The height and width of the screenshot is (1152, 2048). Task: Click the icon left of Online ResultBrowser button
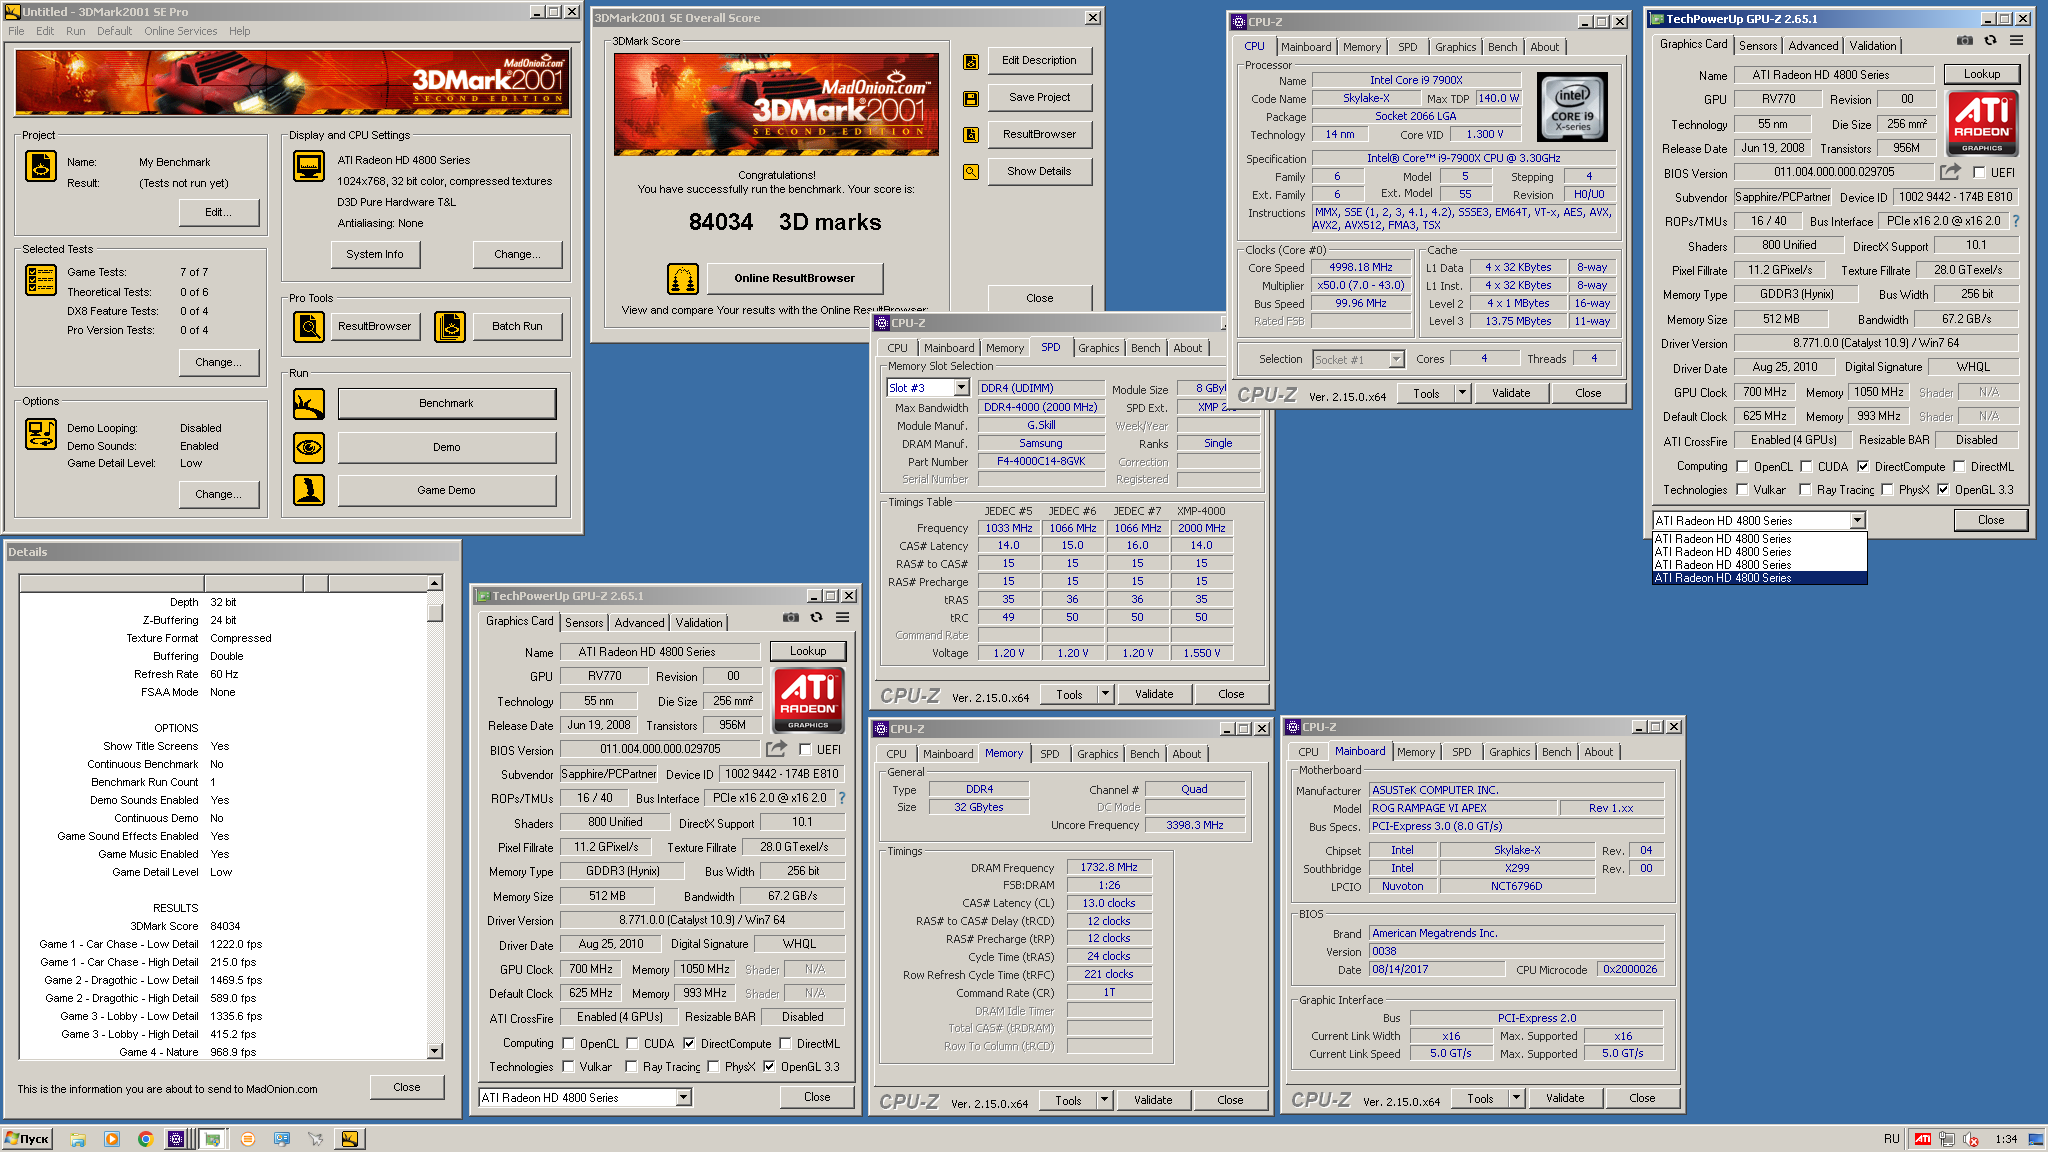coord(683,278)
